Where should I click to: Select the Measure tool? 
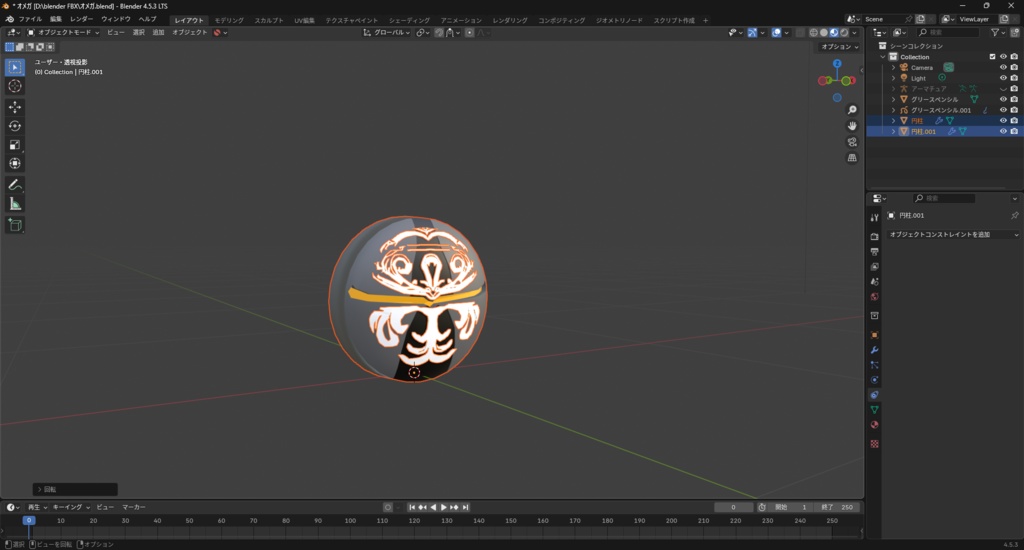pyautogui.click(x=15, y=204)
